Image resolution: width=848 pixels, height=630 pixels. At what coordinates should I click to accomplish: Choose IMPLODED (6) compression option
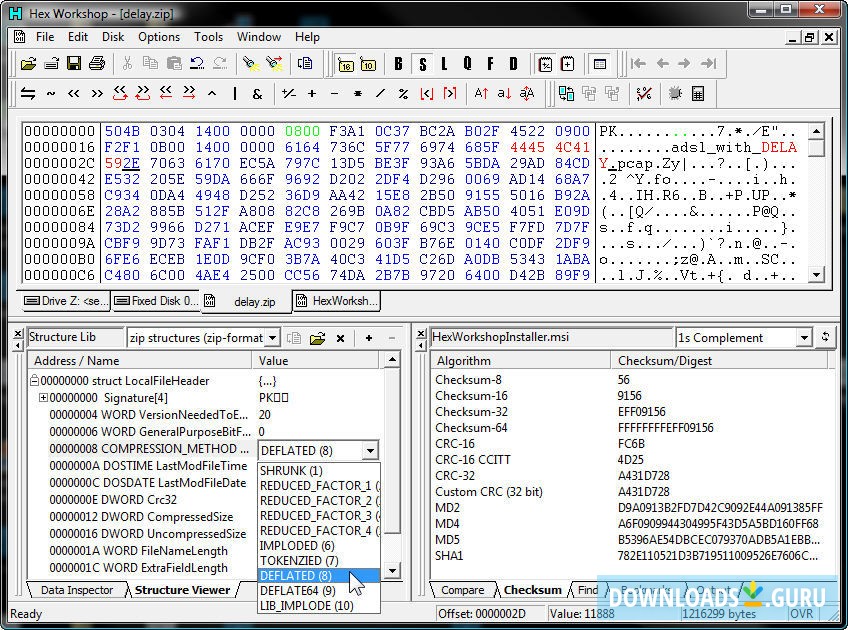pos(297,546)
